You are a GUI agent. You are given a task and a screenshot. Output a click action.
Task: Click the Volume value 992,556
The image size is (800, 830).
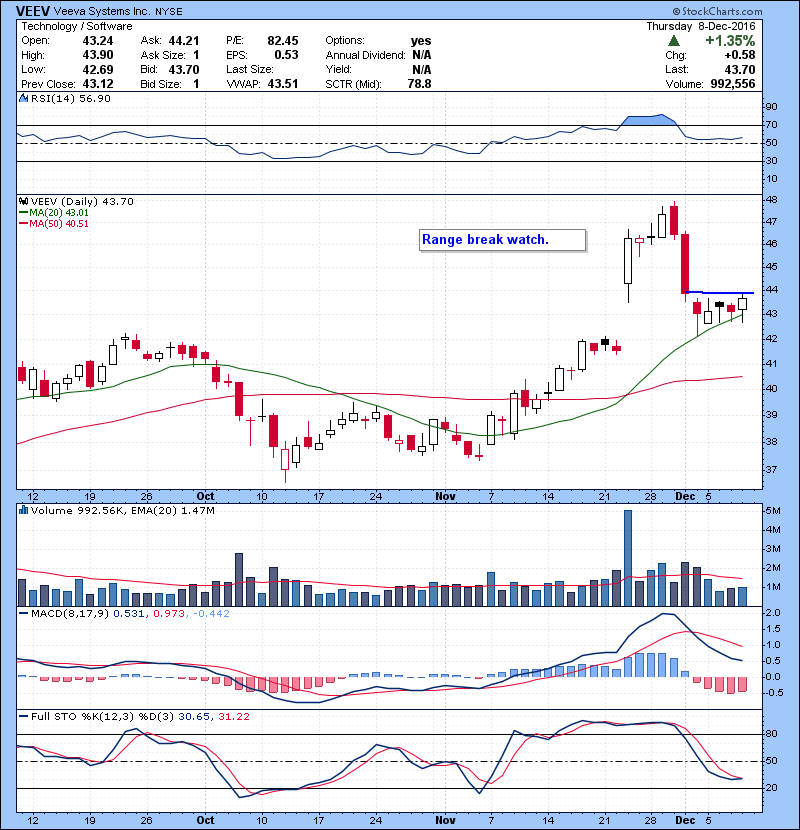click(733, 84)
